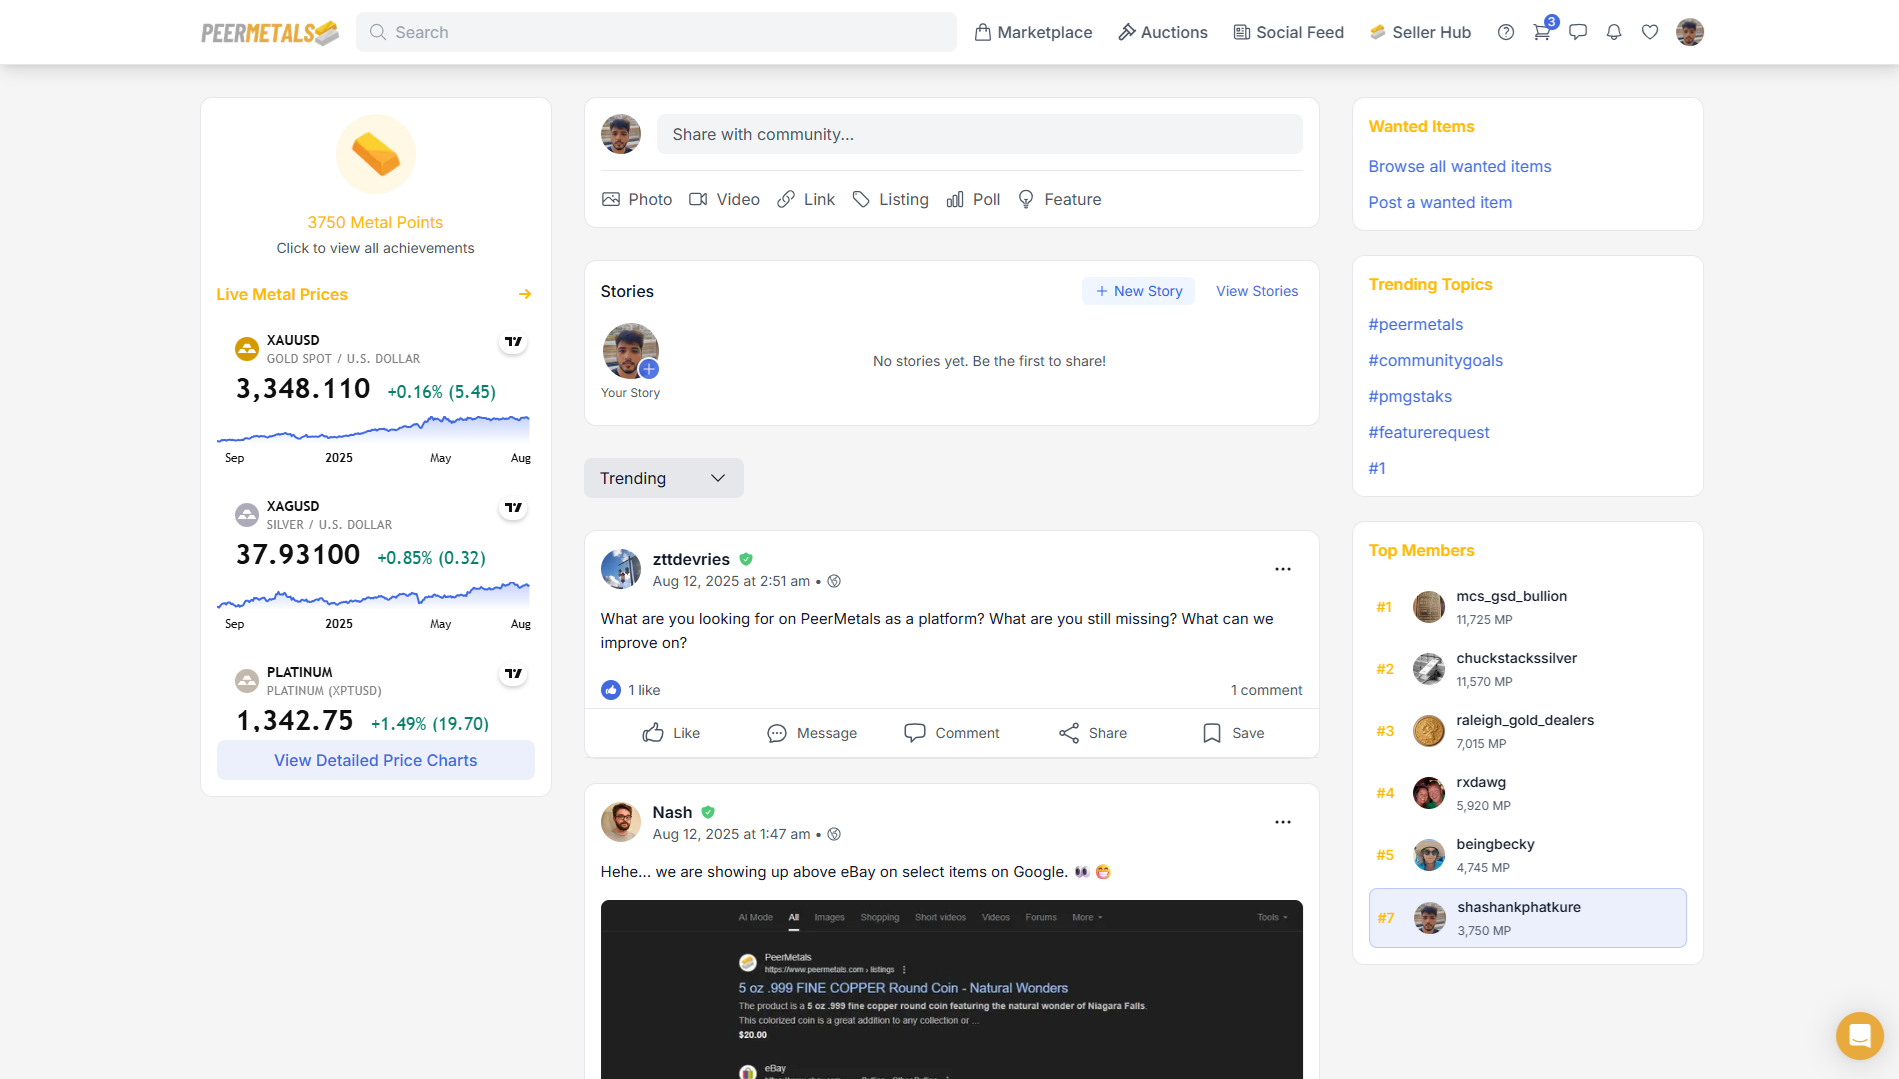Open the #featurerequest trending topic

[1429, 432]
